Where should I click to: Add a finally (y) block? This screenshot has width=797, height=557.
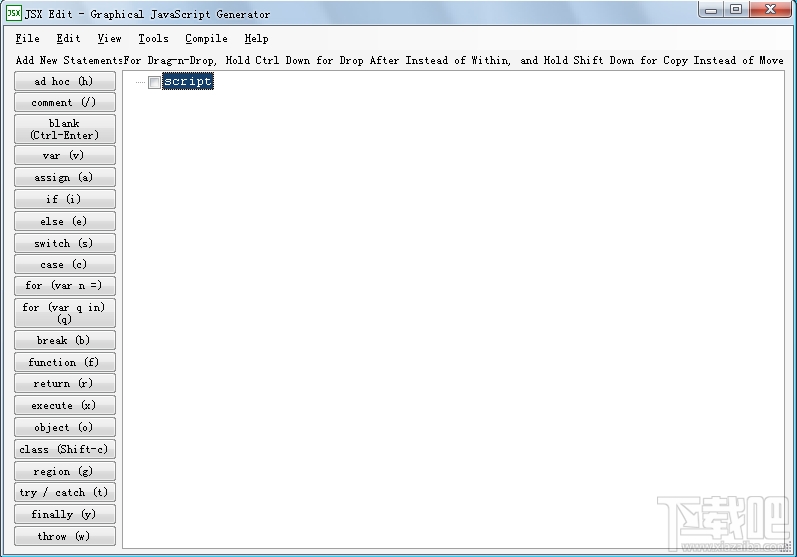point(65,514)
